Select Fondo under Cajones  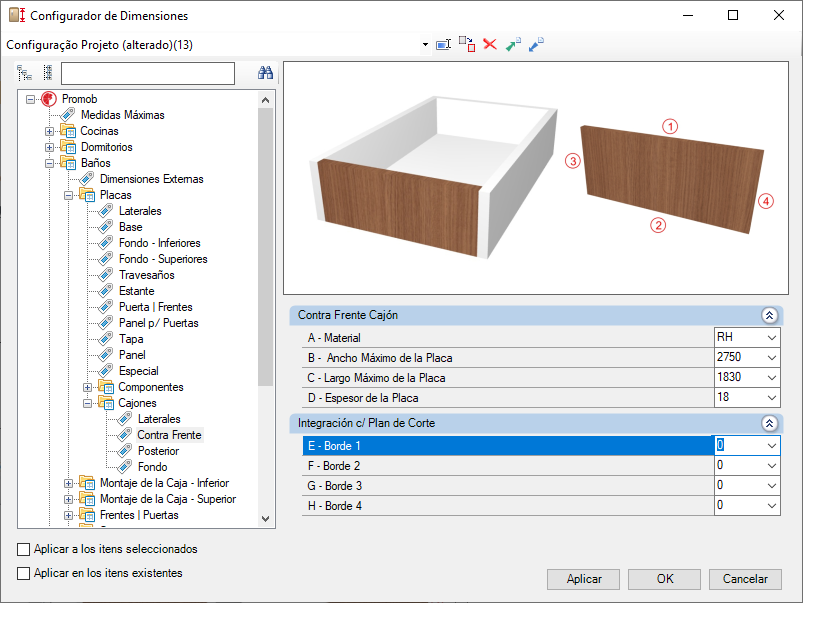point(153,467)
